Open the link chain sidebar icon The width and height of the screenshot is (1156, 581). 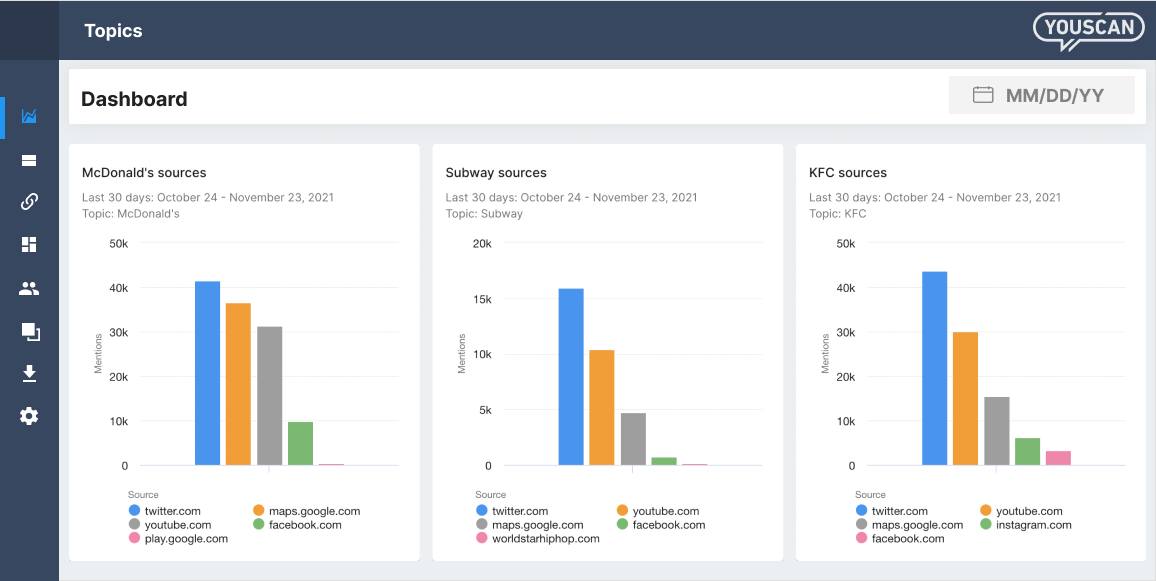click(x=29, y=201)
